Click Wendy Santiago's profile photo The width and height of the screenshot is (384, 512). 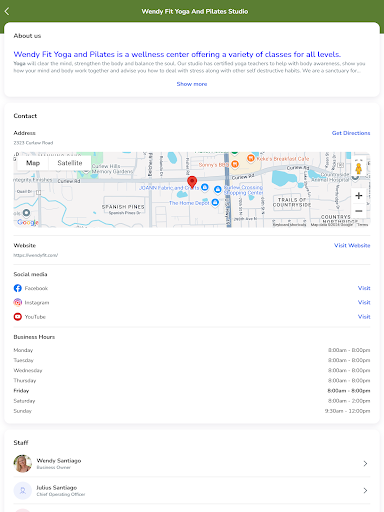pyautogui.click(x=23, y=463)
